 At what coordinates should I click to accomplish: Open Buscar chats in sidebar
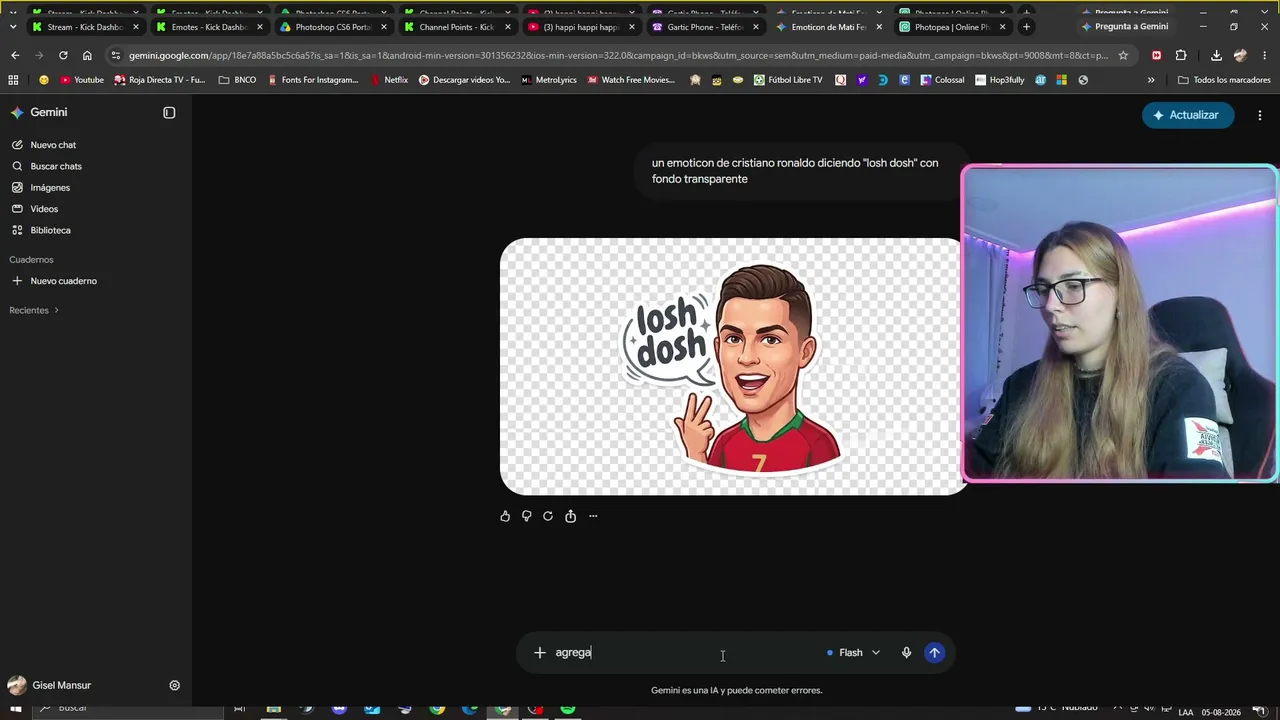(x=56, y=166)
